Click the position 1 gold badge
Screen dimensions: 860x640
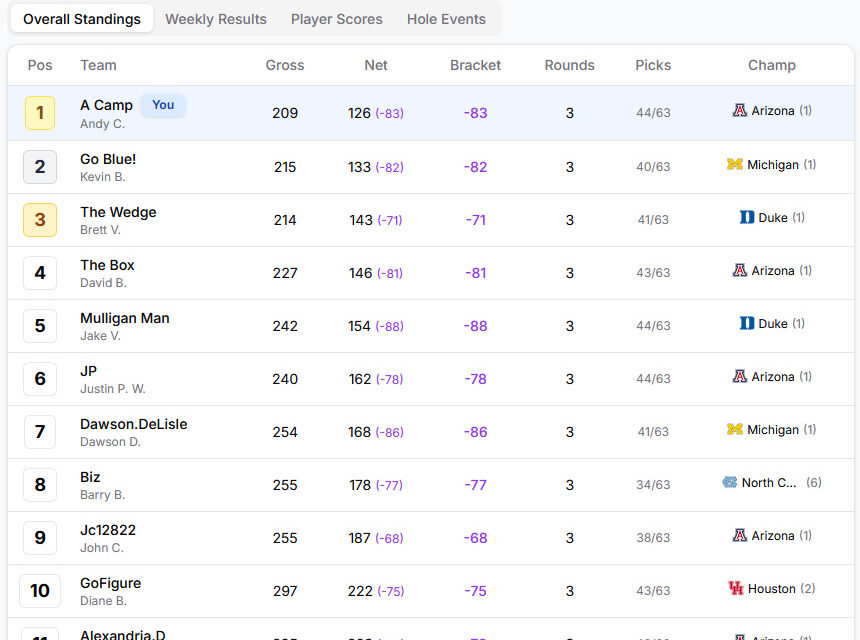40,113
